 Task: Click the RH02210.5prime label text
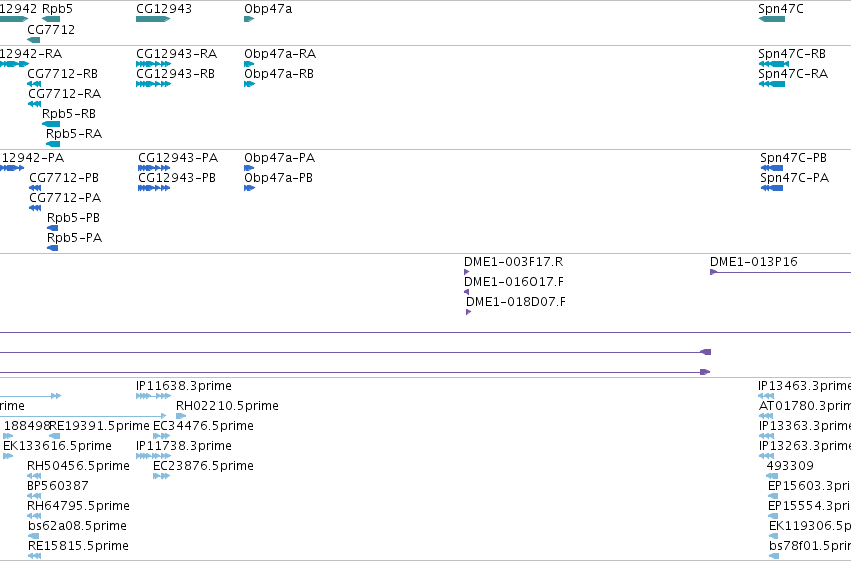tap(227, 405)
